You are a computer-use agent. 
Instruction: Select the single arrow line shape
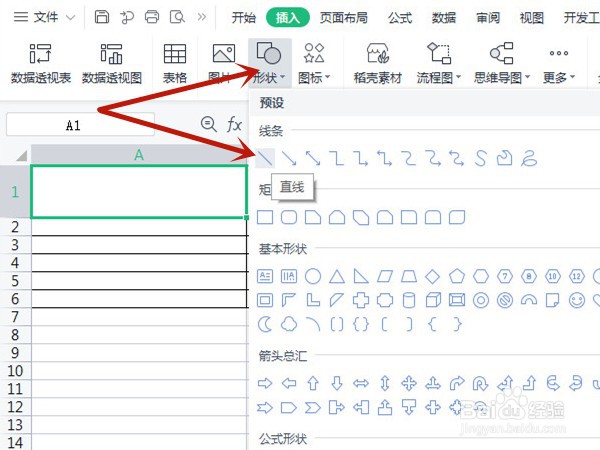(289, 158)
